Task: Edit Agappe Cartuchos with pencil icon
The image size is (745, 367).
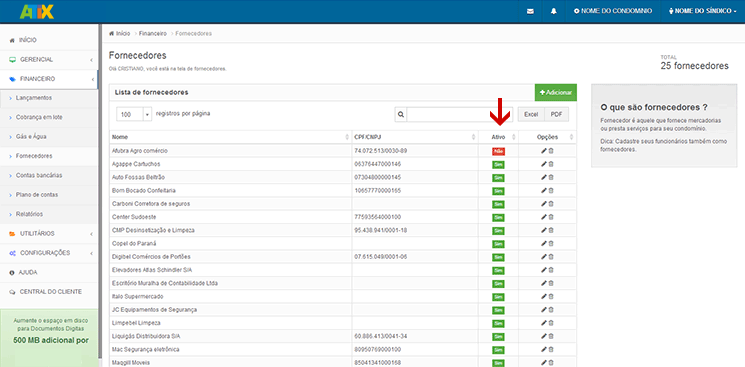Action: [x=544, y=164]
